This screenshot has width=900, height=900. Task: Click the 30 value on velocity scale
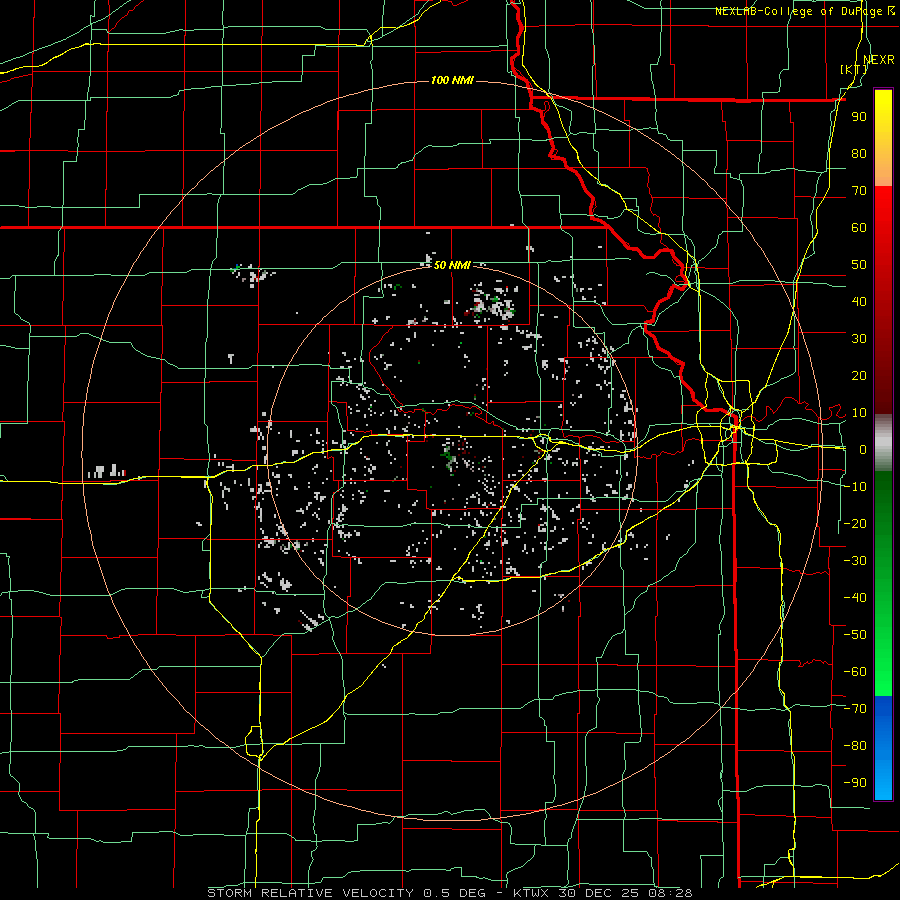click(859, 339)
